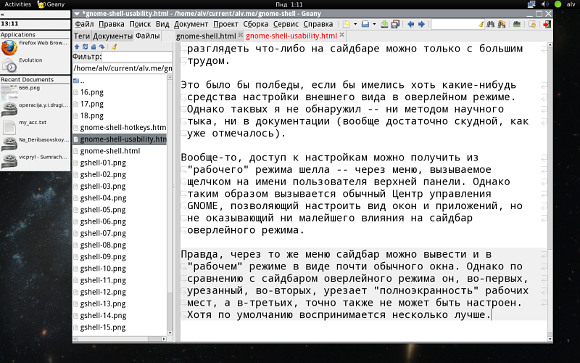The image size is (580, 363).
Task: Open 666.png in Recent Documents
Action: (35, 93)
